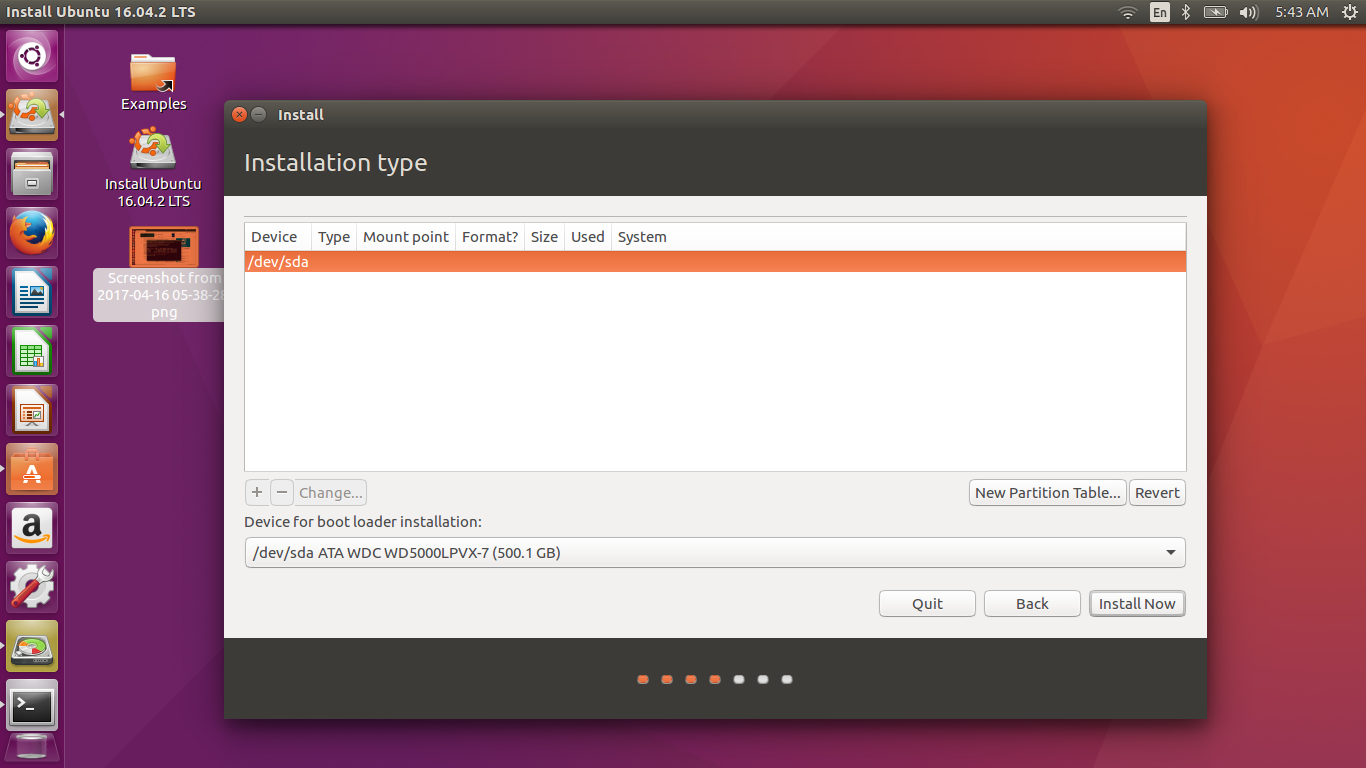Click the Format? column header
The image size is (1366, 768).
pyautogui.click(x=490, y=237)
